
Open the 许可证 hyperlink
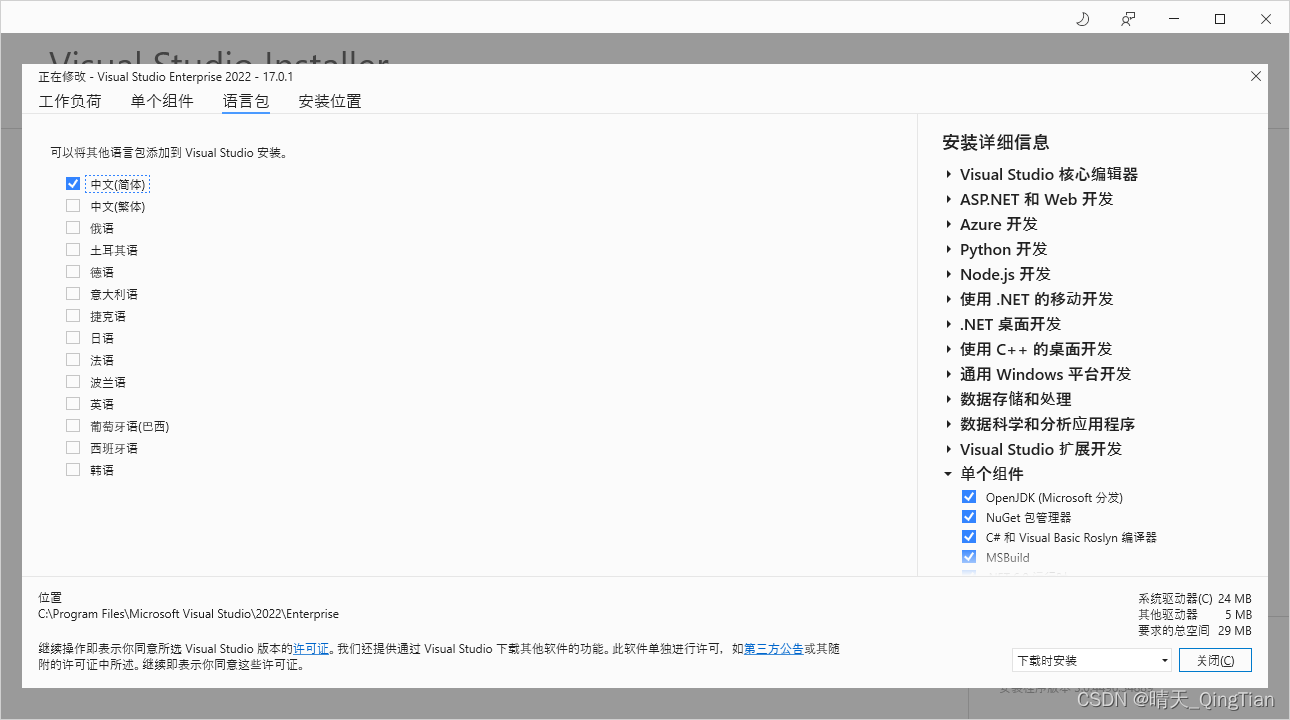311,648
